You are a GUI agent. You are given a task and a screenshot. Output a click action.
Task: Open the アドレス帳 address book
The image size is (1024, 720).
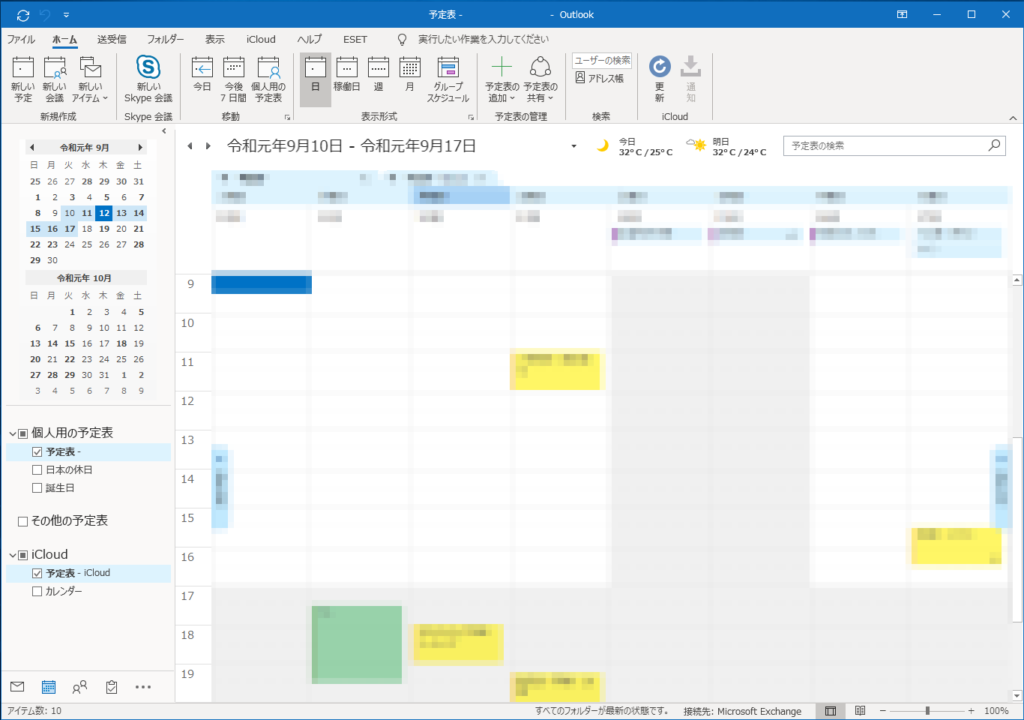600,78
